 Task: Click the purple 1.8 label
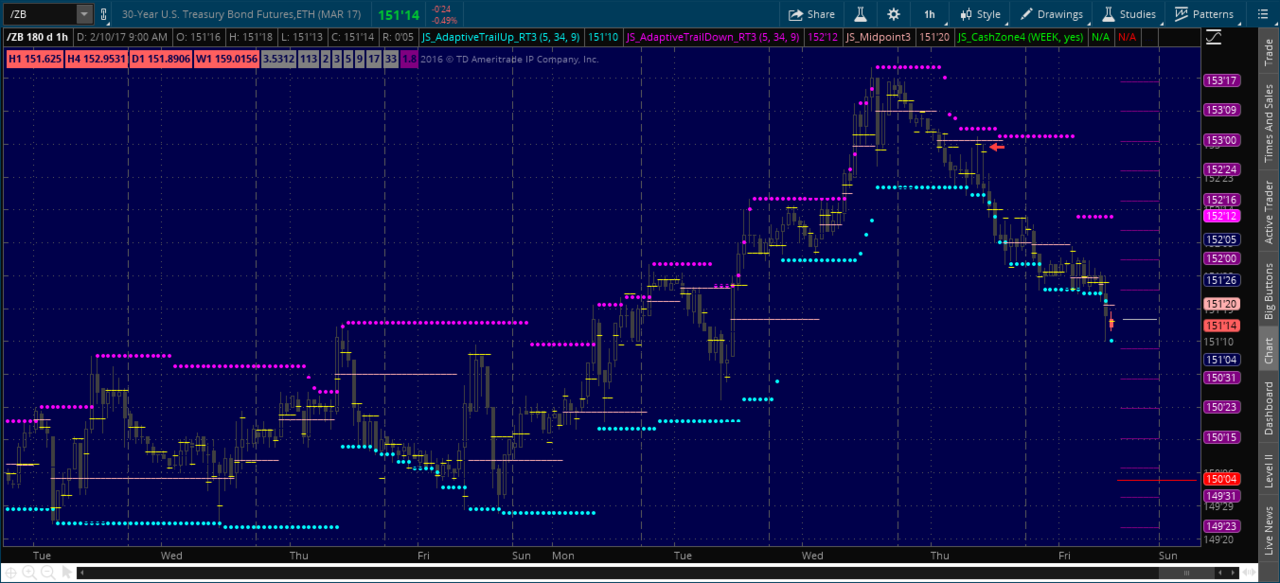click(409, 59)
